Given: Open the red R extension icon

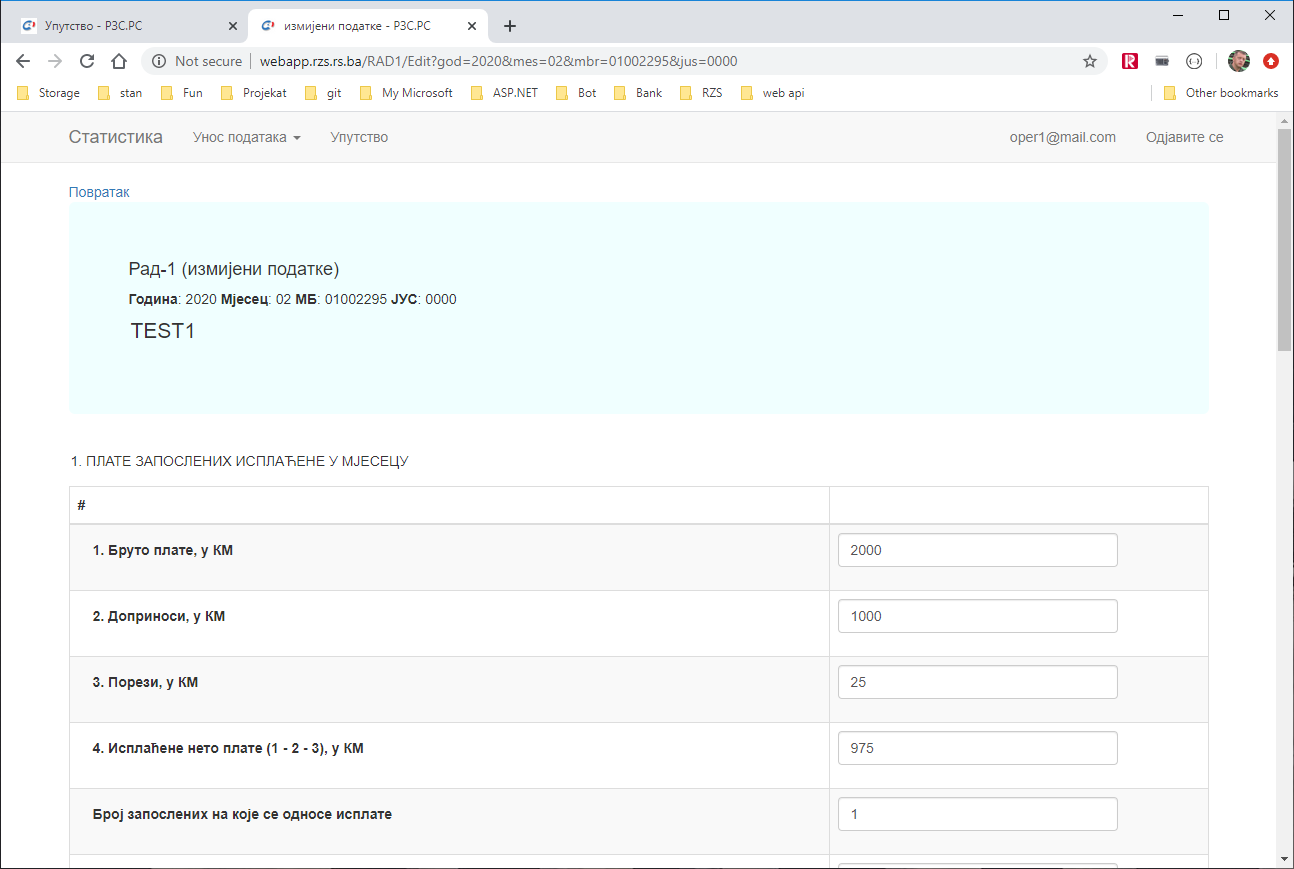Looking at the screenshot, I should (1130, 61).
